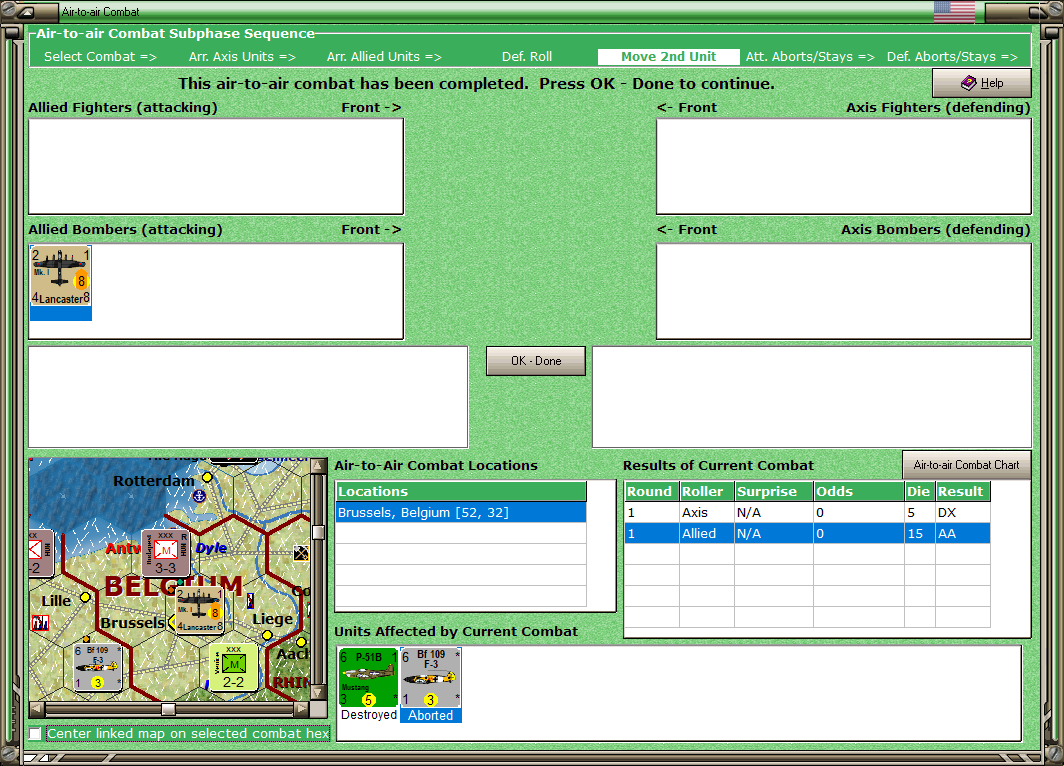Click the US flag icon in title bar
Screen dimensions: 1064x766
pos(954,12)
